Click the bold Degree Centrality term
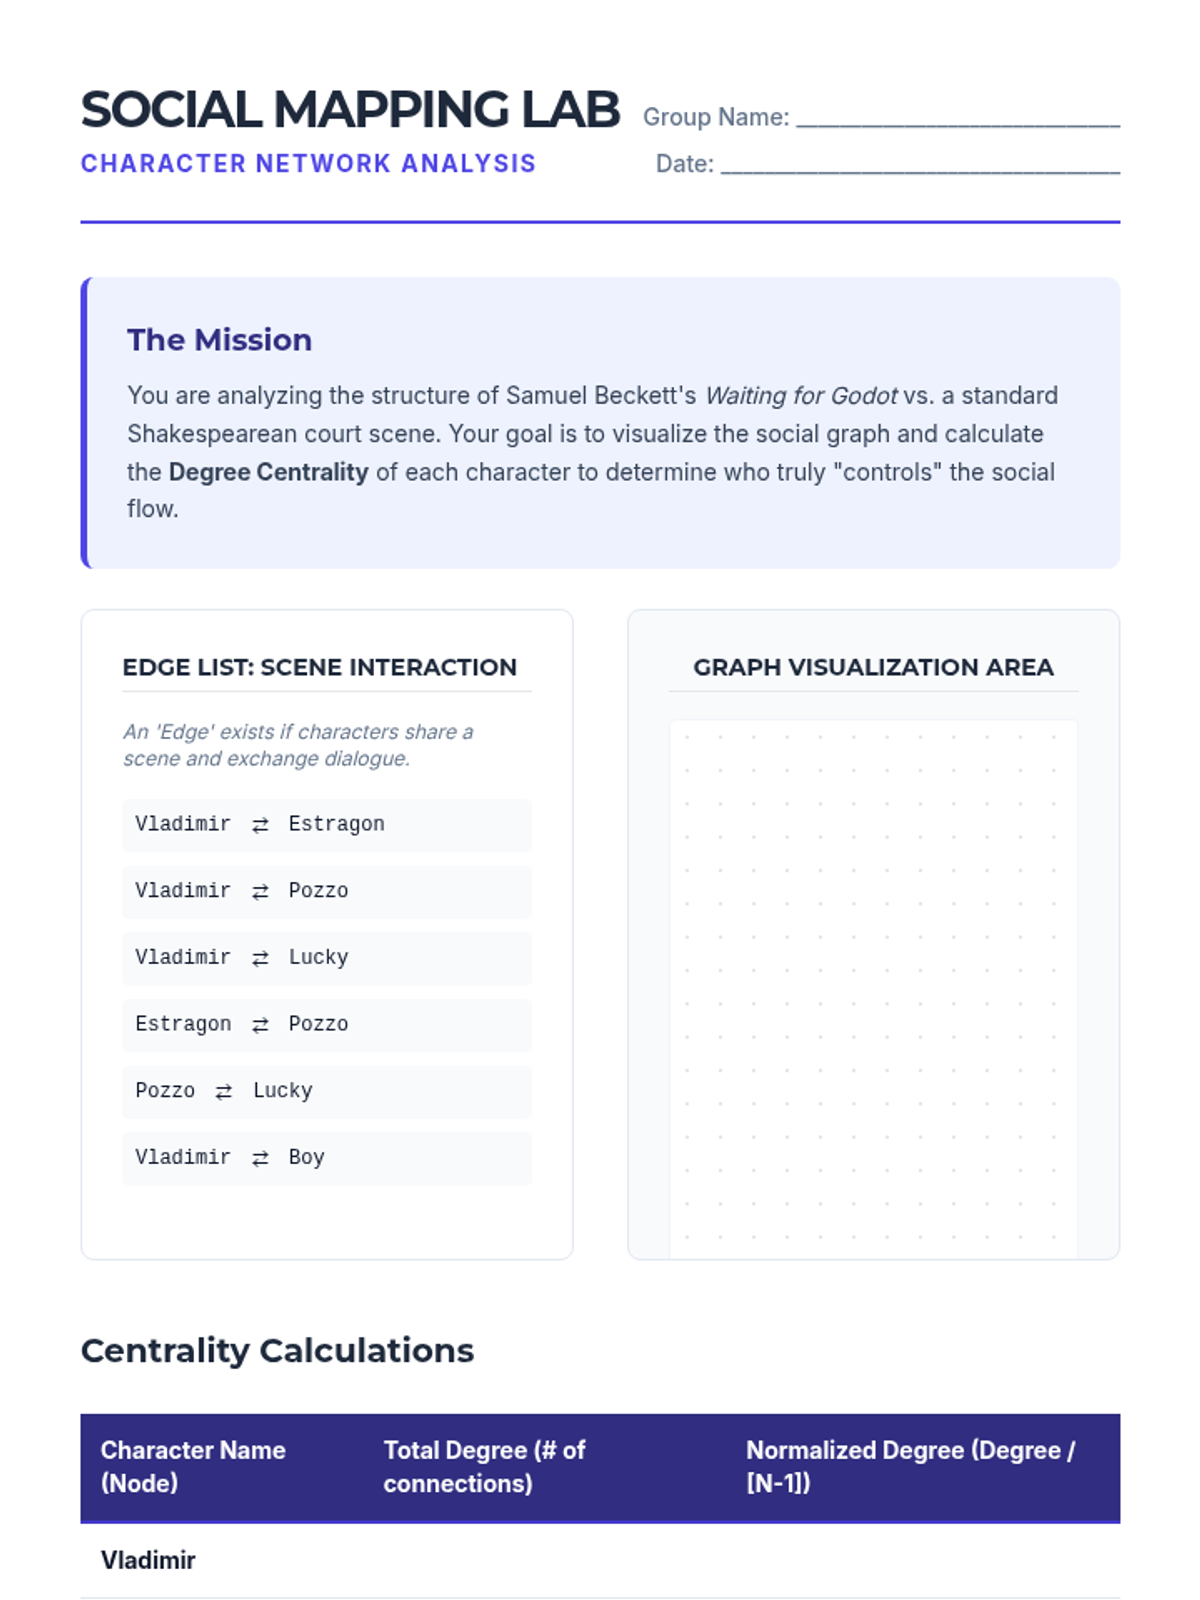This screenshot has width=1200, height=1600. (268, 472)
